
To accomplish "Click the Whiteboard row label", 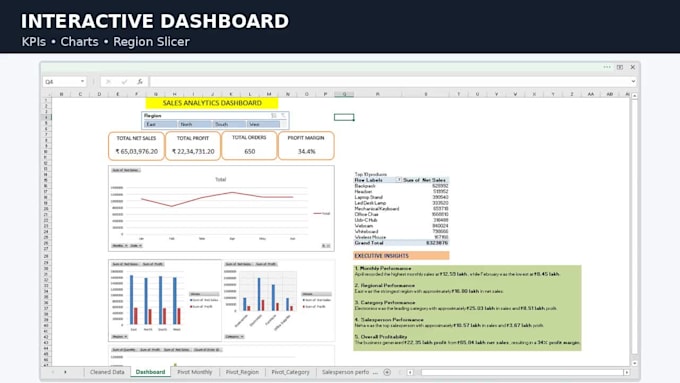I will point(366,232).
